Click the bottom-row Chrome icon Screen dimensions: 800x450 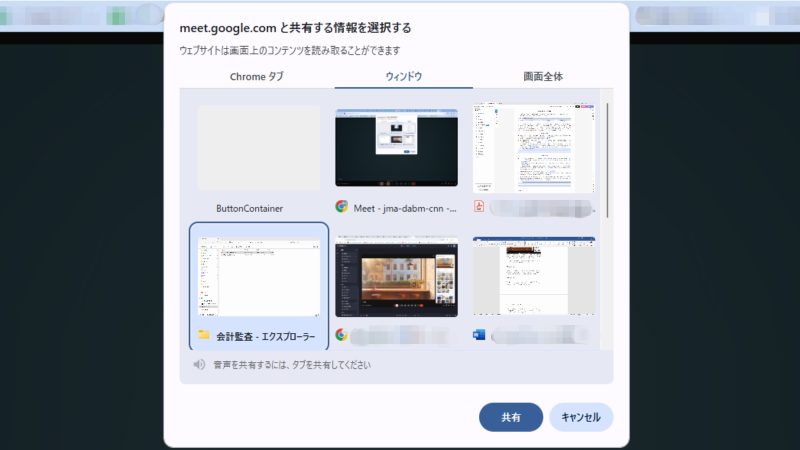pyautogui.click(x=341, y=335)
